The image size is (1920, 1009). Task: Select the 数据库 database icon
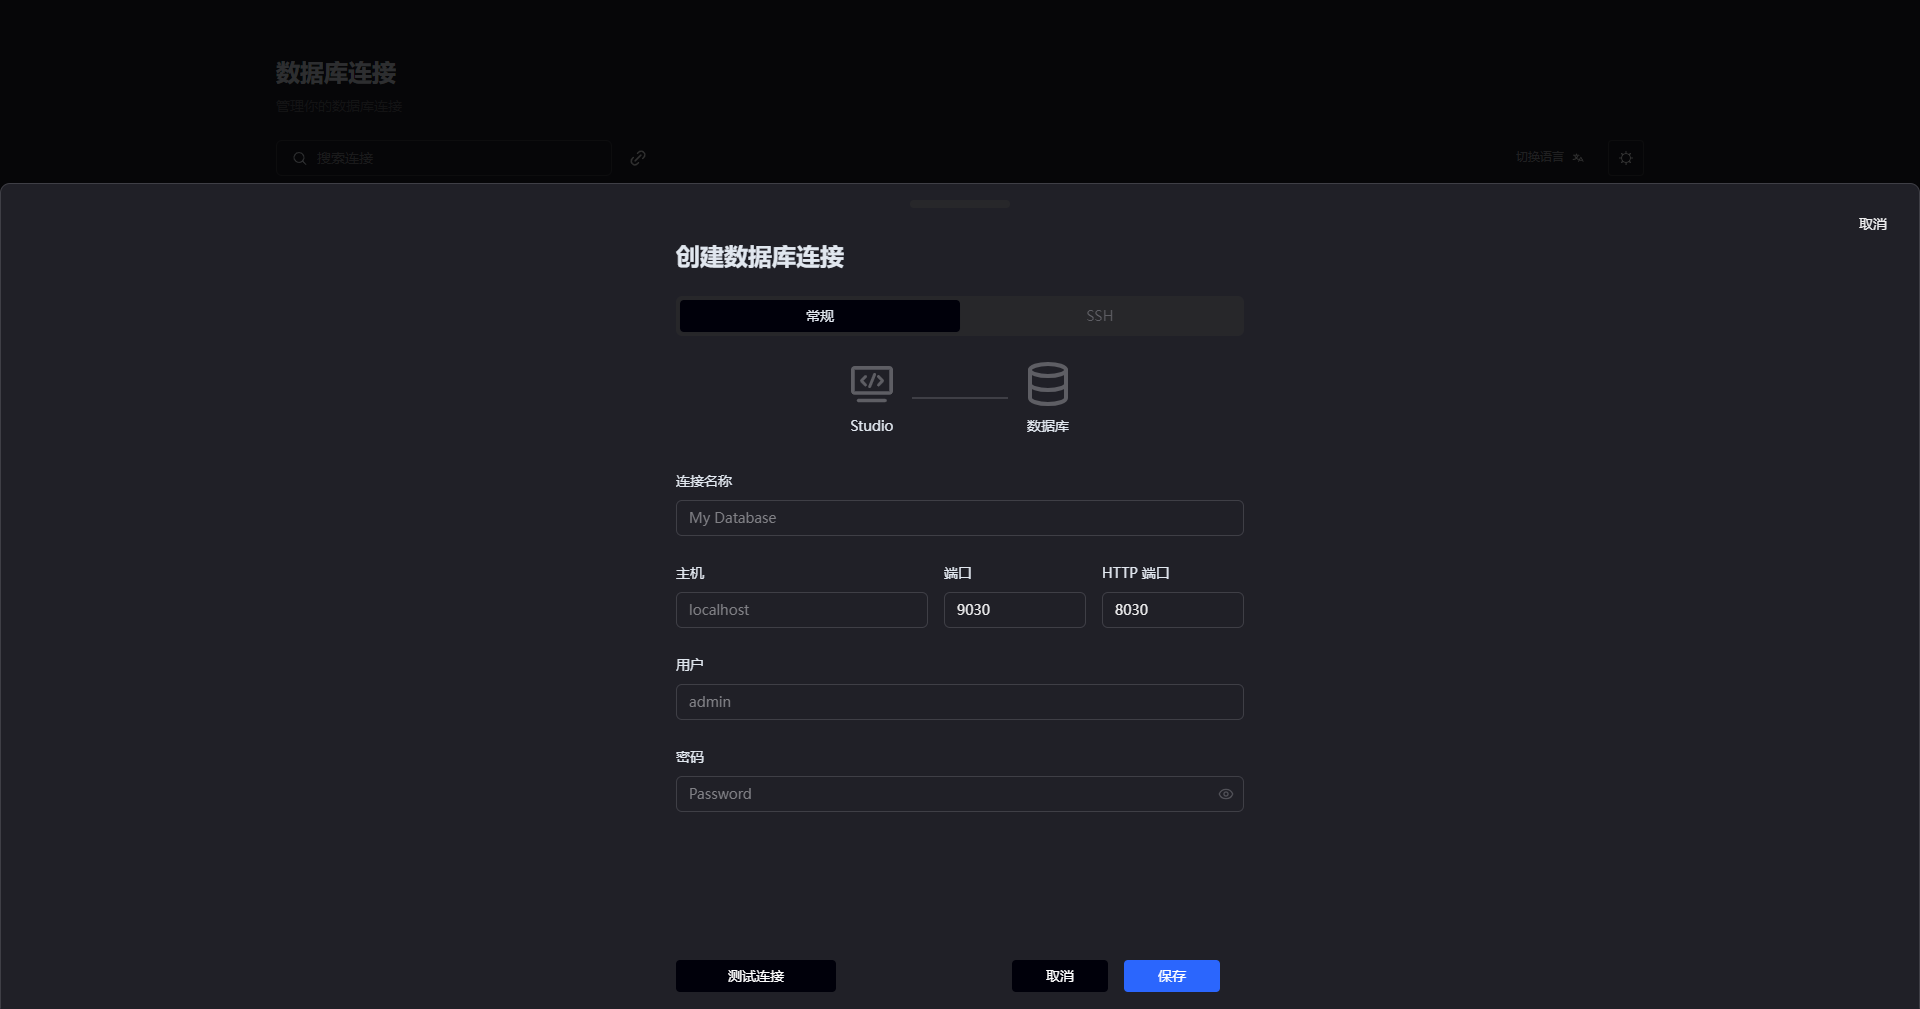coord(1047,384)
